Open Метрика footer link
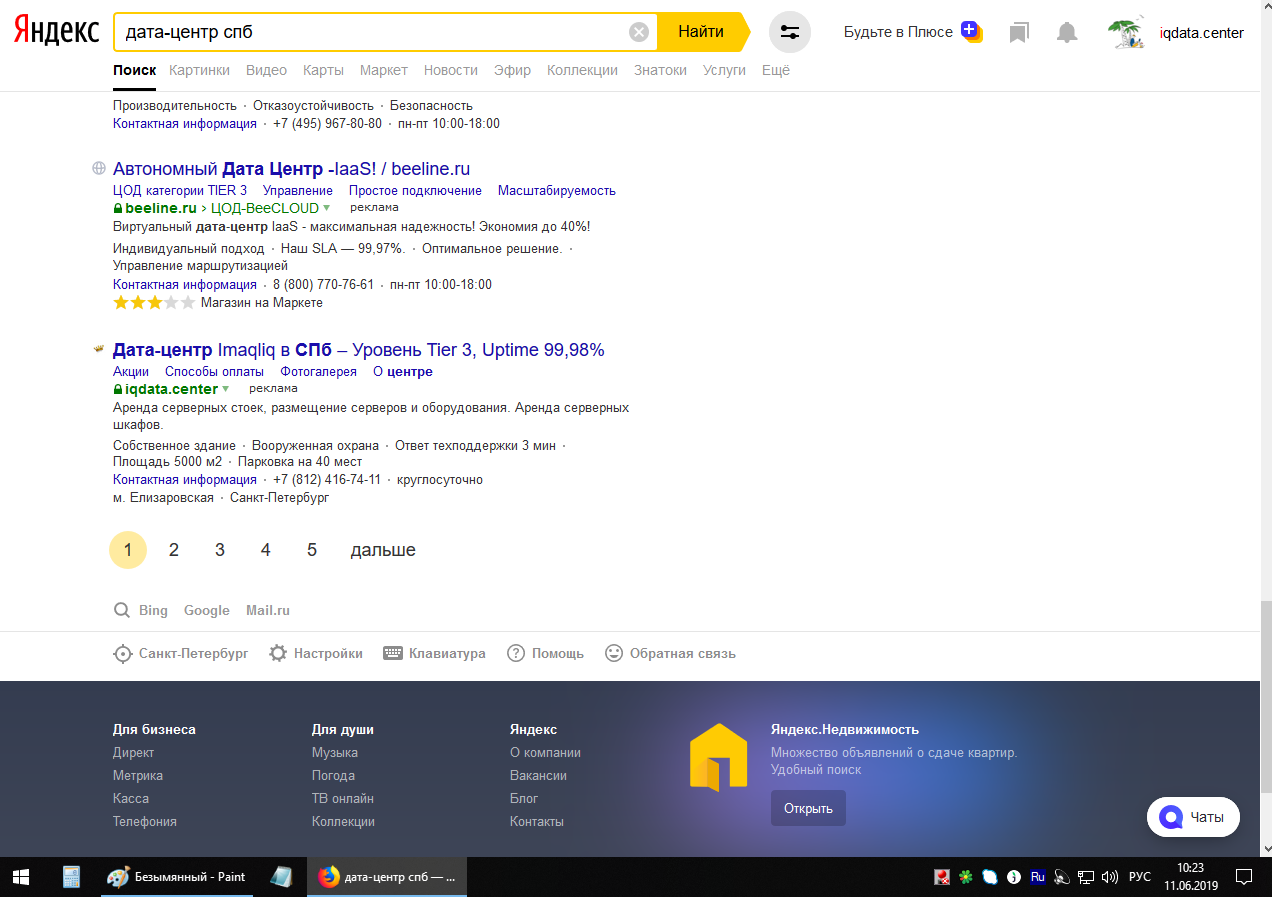The height and width of the screenshot is (897, 1272). pyautogui.click(x=138, y=775)
